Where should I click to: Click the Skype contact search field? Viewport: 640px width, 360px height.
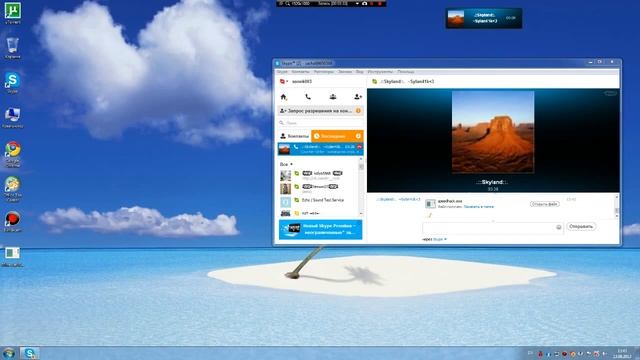coord(320,123)
